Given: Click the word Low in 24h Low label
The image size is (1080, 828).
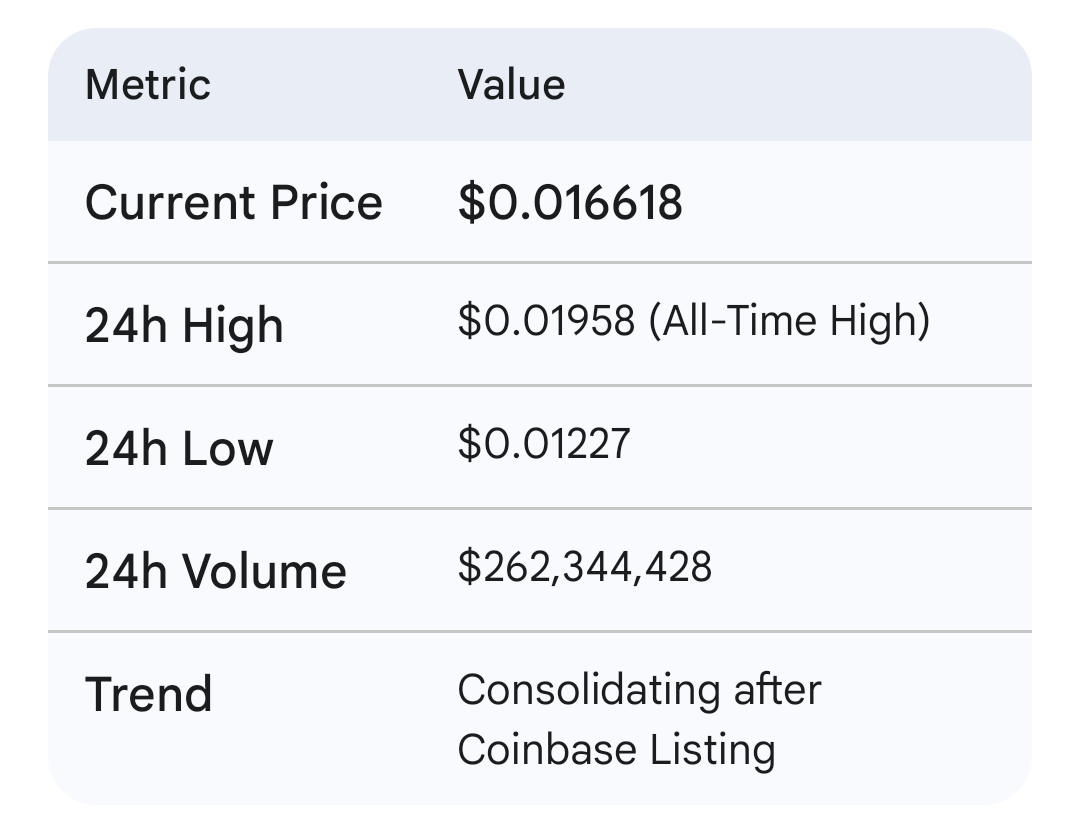Looking at the screenshot, I should point(228,448).
